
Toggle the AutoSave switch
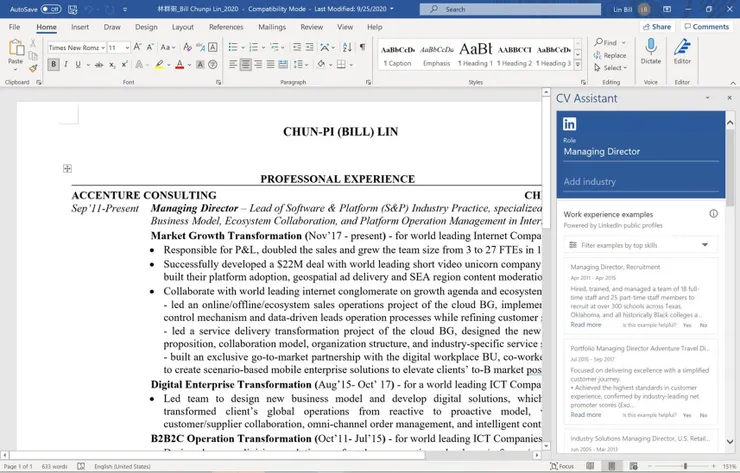(x=50, y=9)
